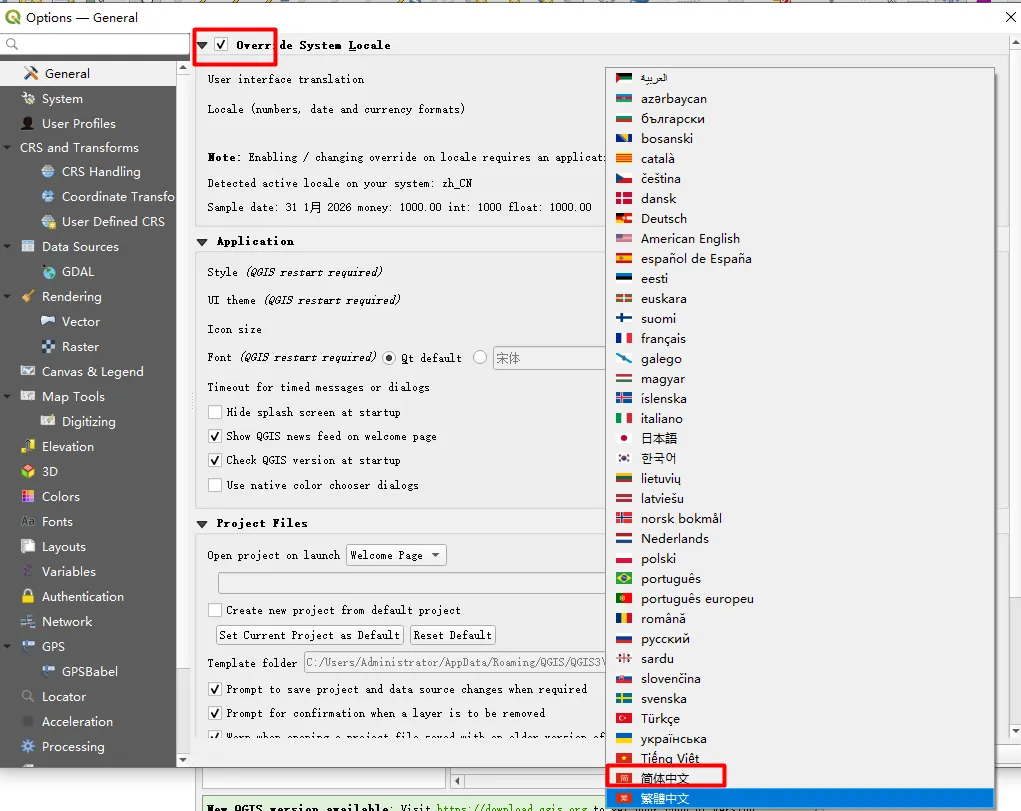
Task: Click the Map Tools icon
Action: (x=28, y=396)
